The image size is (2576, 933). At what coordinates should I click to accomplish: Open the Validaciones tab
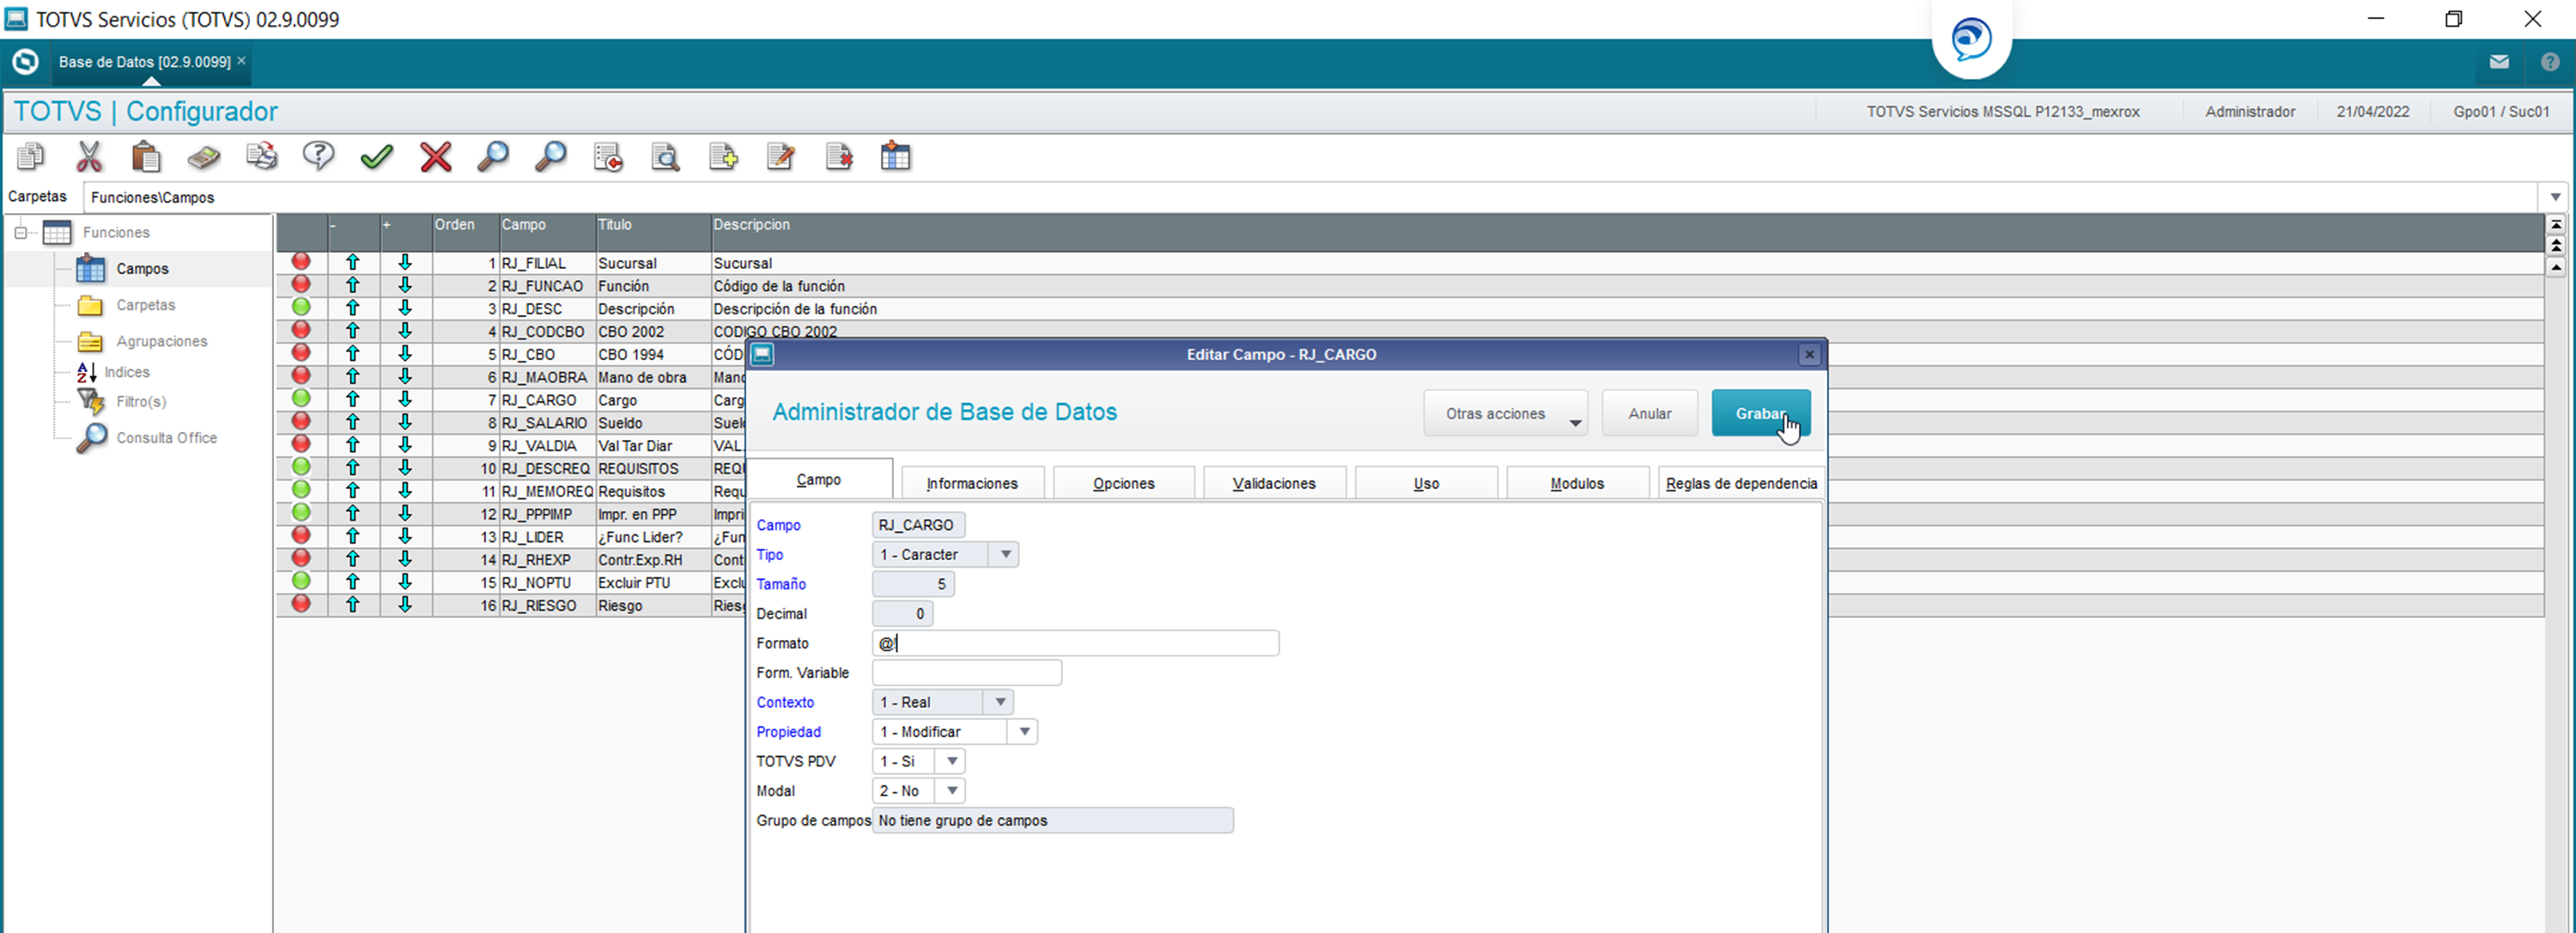click(1275, 483)
